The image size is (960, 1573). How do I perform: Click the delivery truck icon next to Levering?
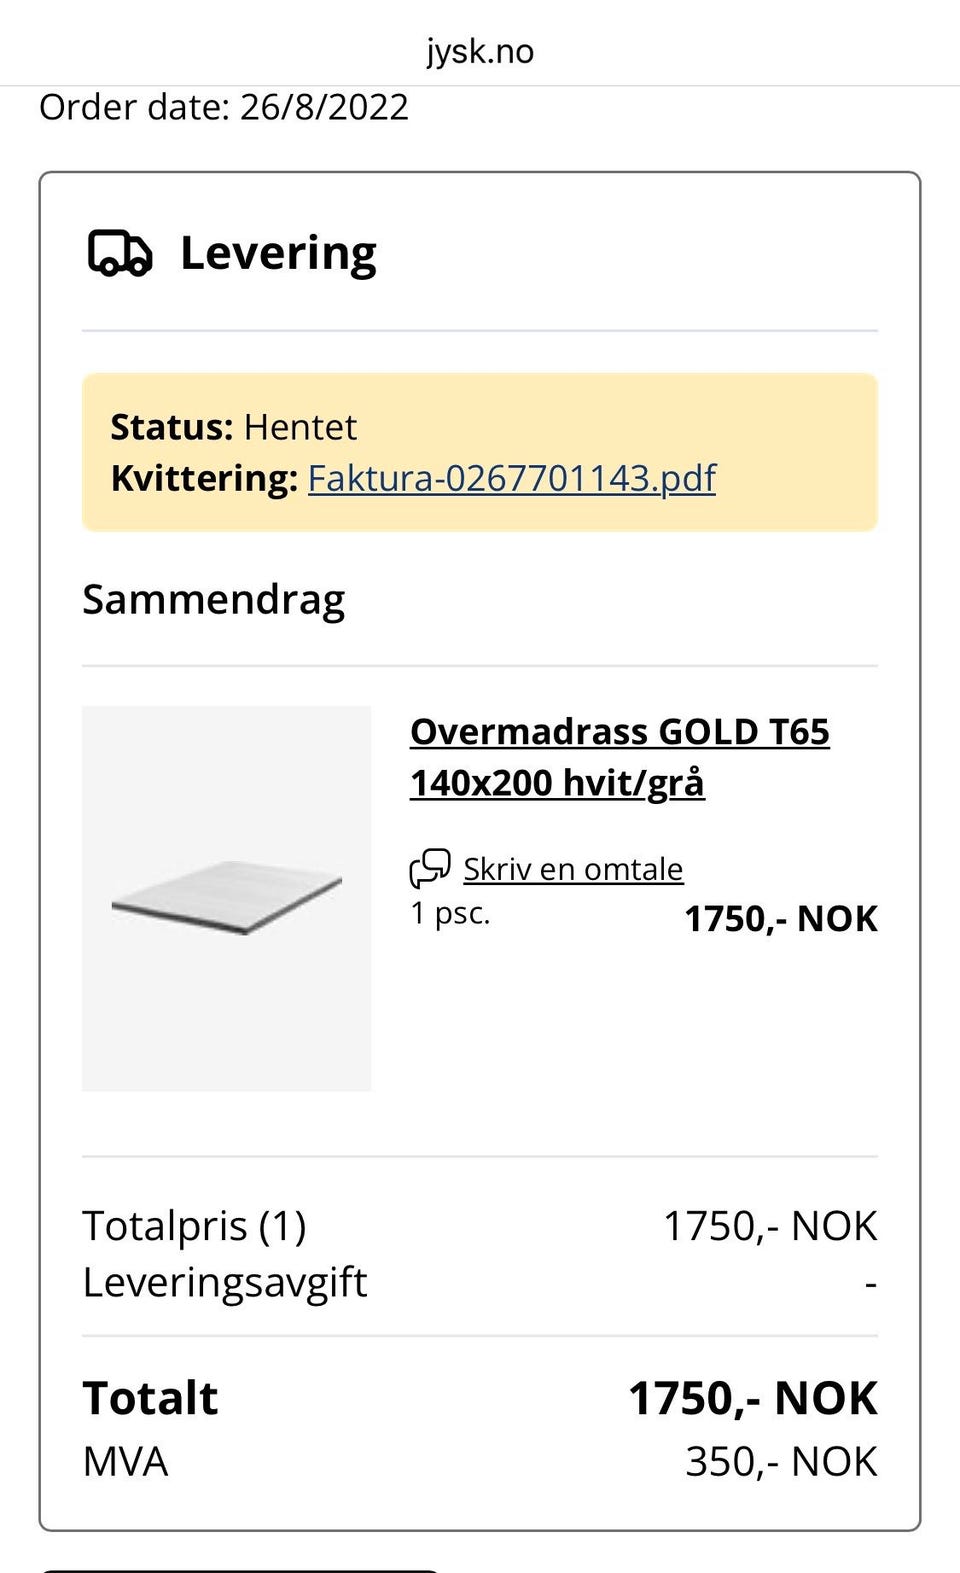point(122,253)
